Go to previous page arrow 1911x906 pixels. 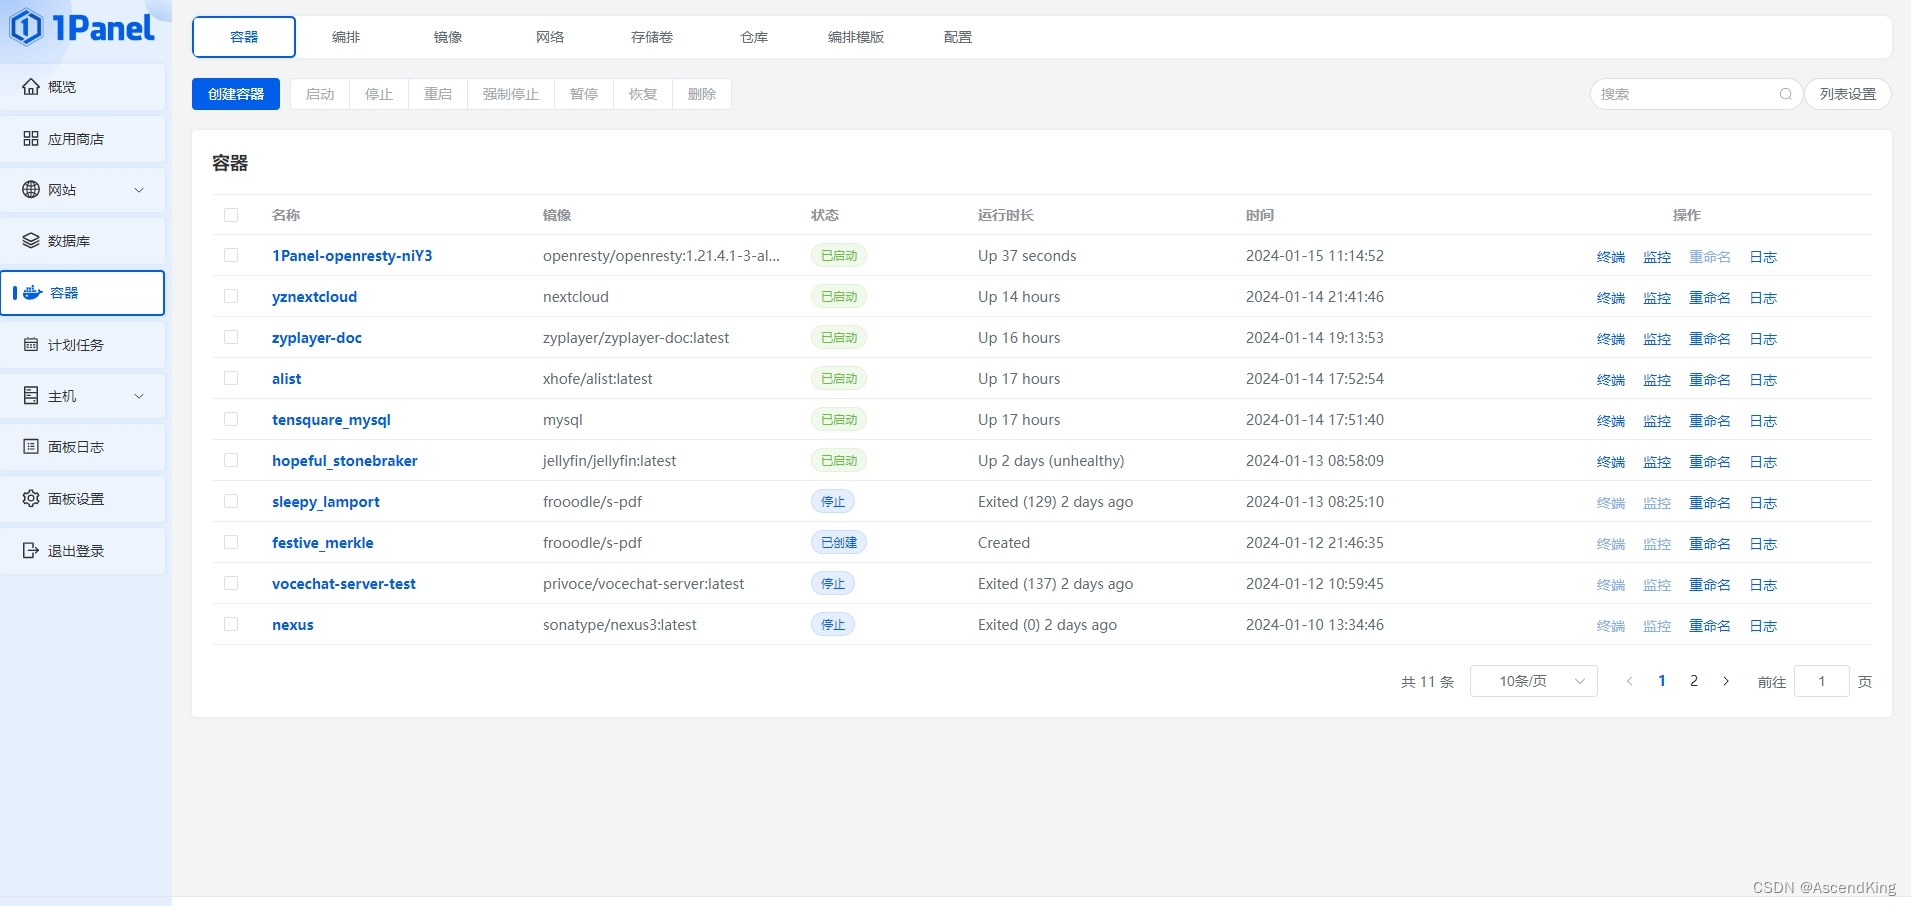pyautogui.click(x=1630, y=681)
